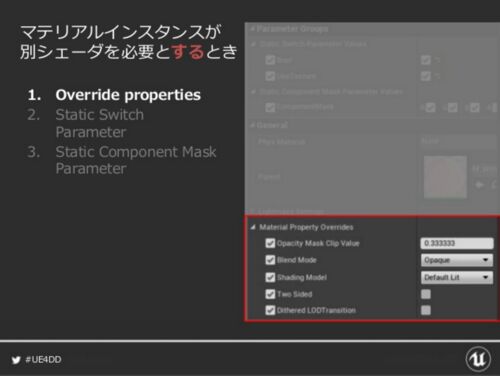
Task: Click the Opacity Mask Clip value field
Action: [x=457, y=243]
